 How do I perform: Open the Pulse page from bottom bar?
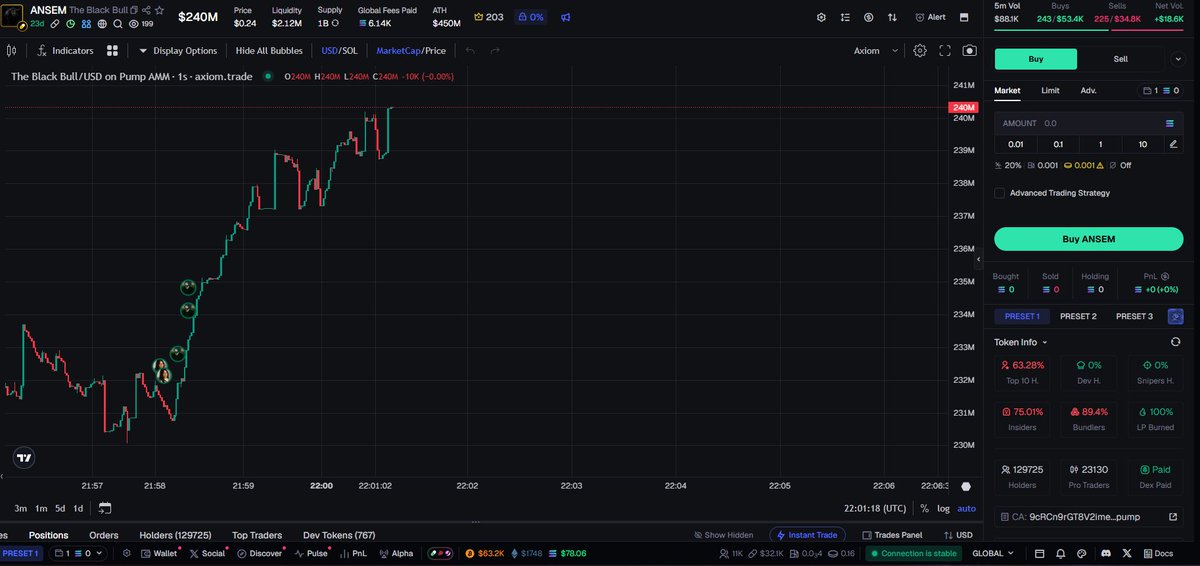(311, 553)
